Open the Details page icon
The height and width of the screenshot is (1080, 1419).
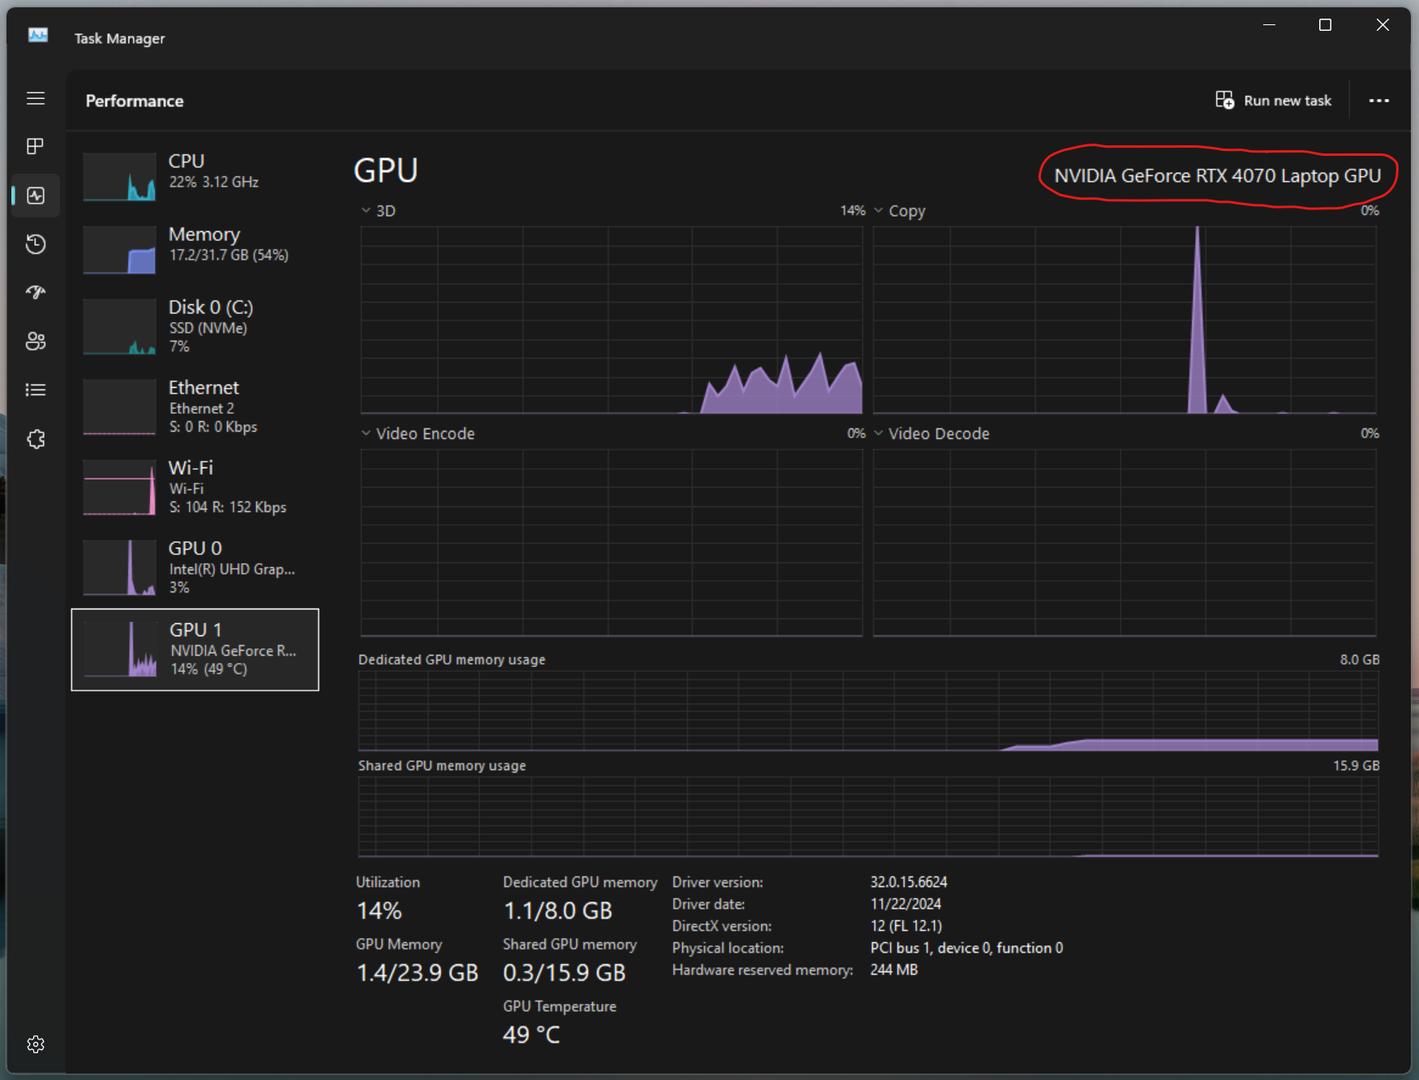(x=36, y=390)
